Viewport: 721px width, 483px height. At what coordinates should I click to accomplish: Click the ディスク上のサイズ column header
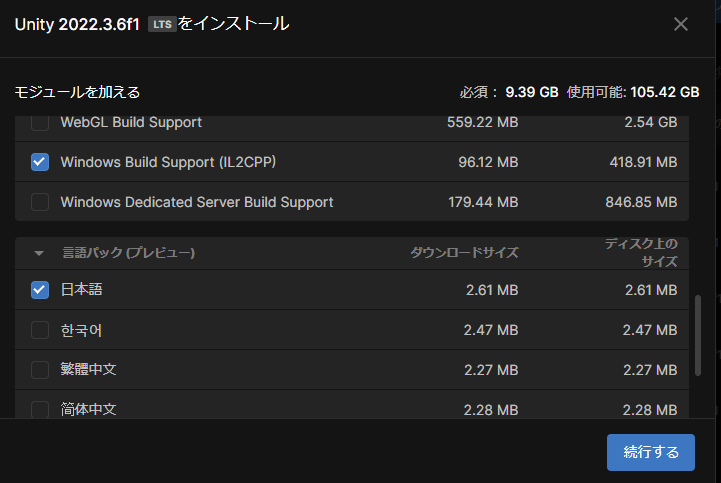tap(641, 252)
